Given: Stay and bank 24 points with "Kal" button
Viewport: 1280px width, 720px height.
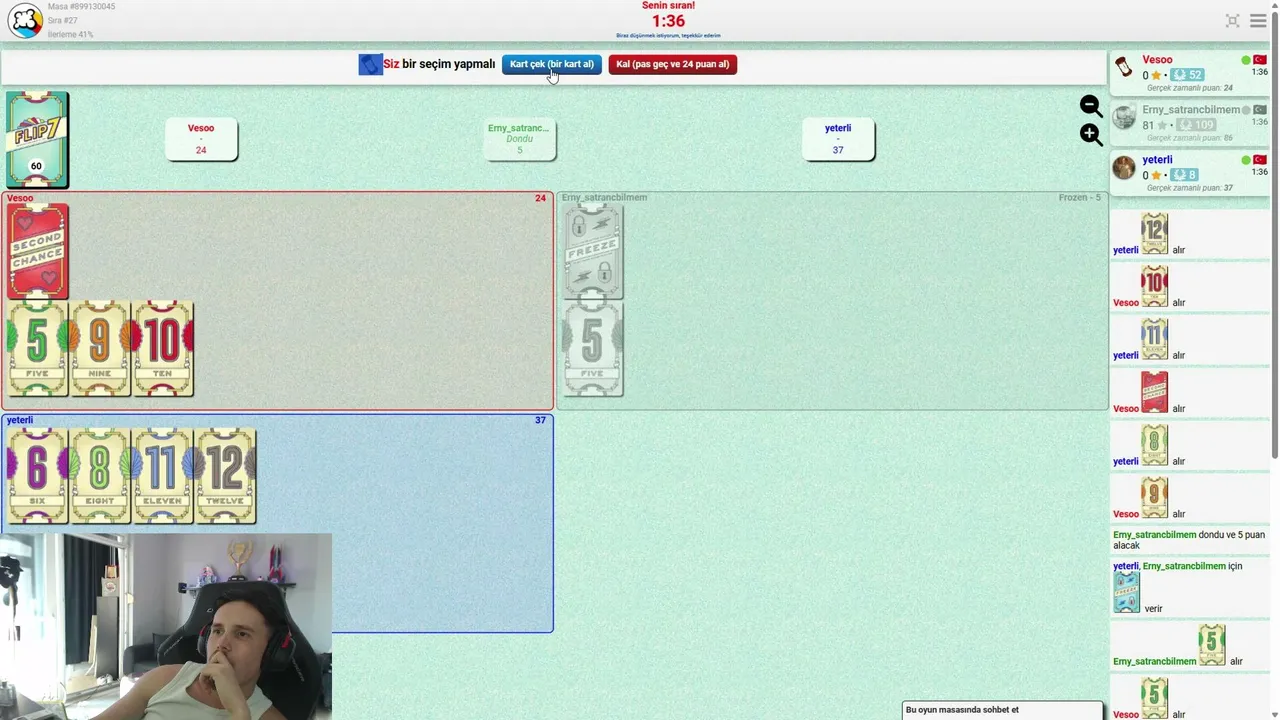Looking at the screenshot, I should pos(673,64).
